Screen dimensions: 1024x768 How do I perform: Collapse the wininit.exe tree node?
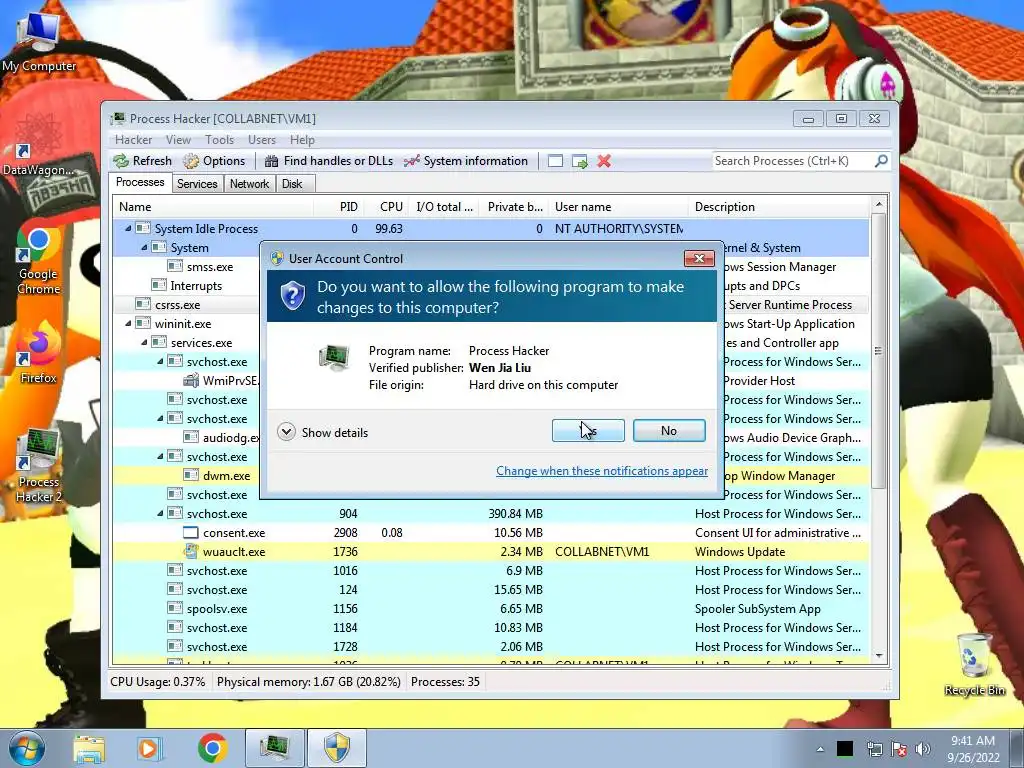pyautogui.click(x=128, y=323)
